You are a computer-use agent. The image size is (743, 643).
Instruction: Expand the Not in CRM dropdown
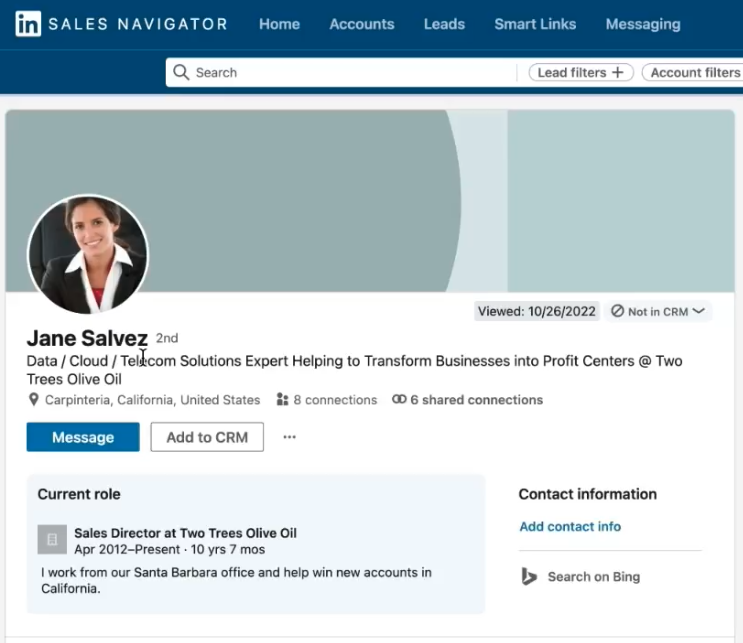659,311
